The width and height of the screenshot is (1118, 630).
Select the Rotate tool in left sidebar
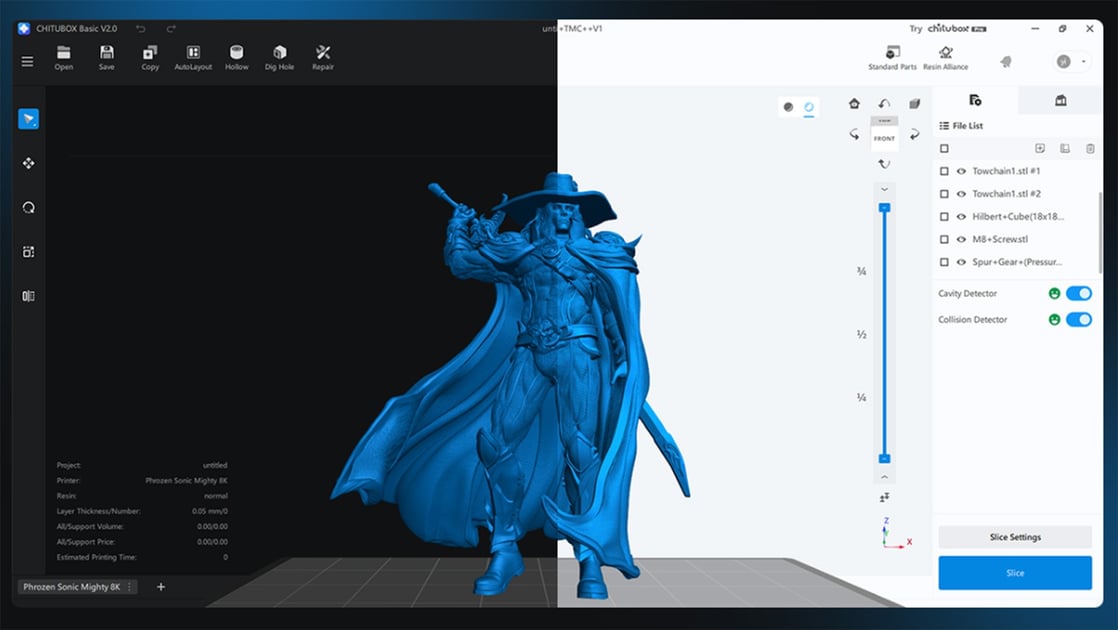point(28,208)
